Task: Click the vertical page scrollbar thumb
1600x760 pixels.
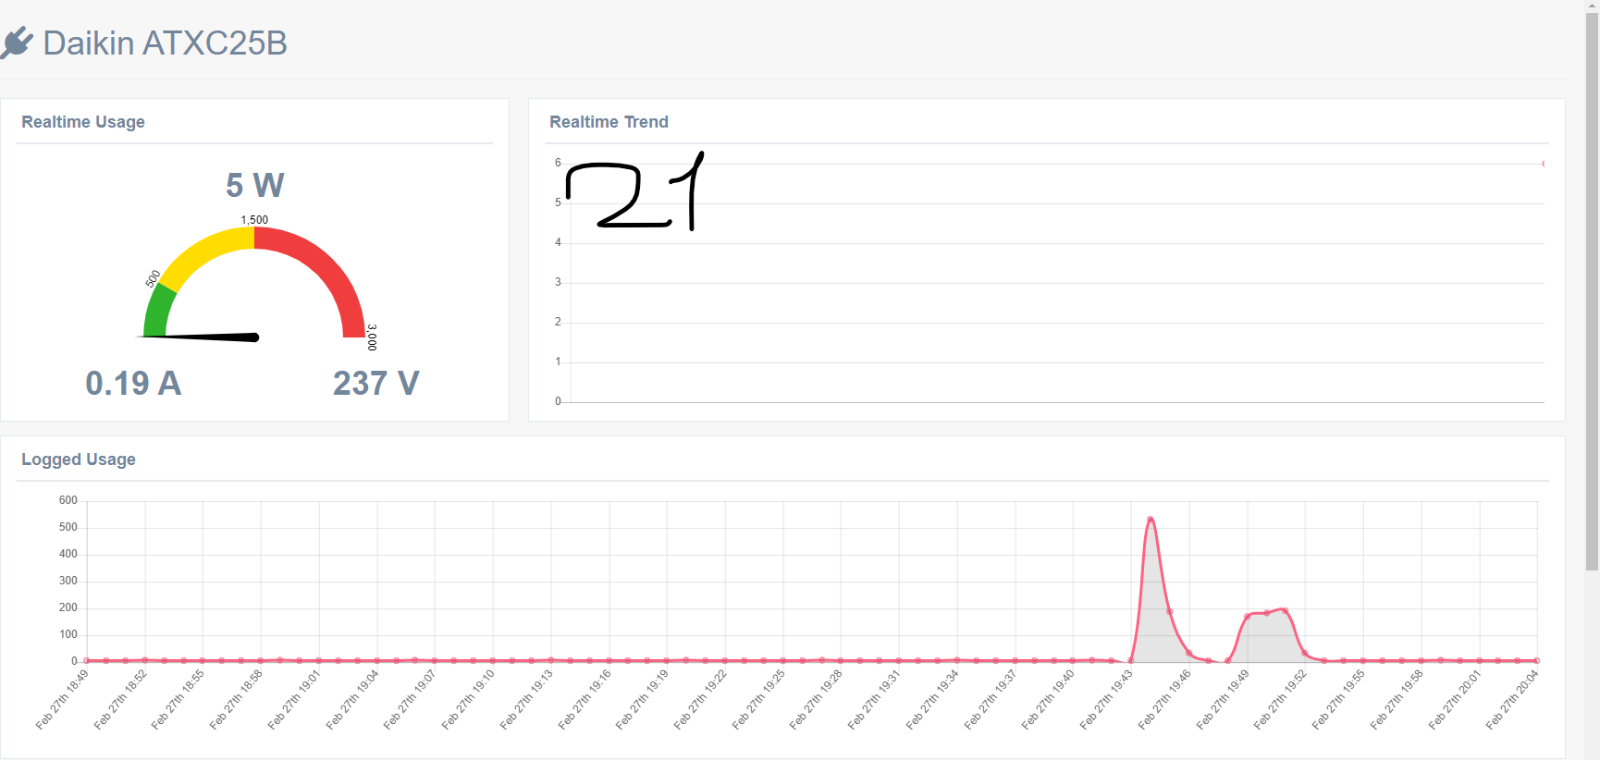Action: click(1592, 290)
